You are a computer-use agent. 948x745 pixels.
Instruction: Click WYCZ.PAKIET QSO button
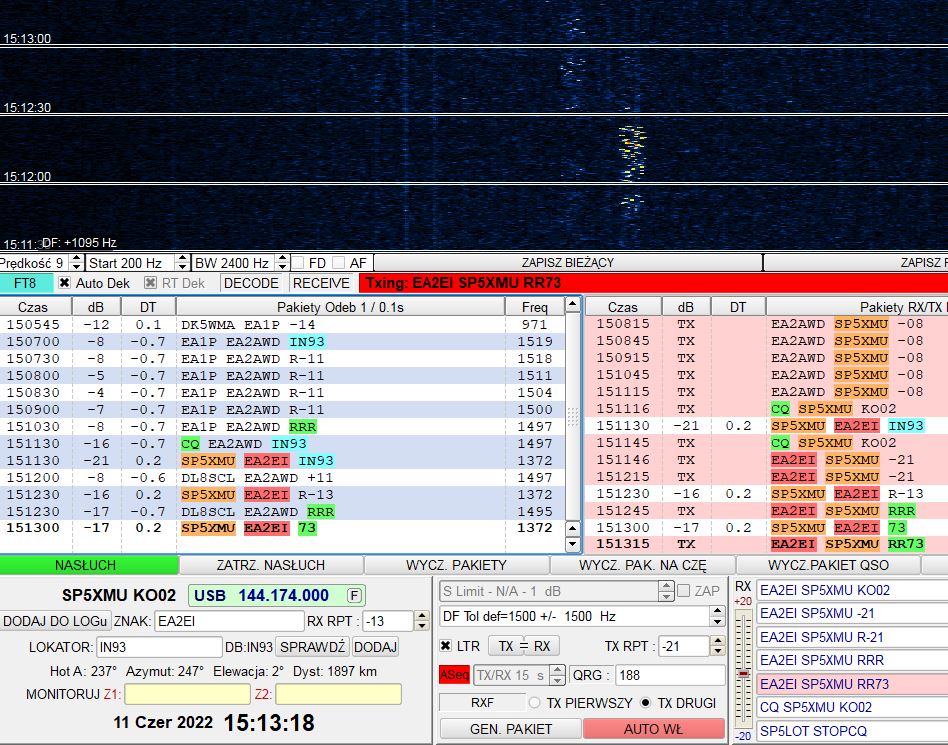click(828, 565)
